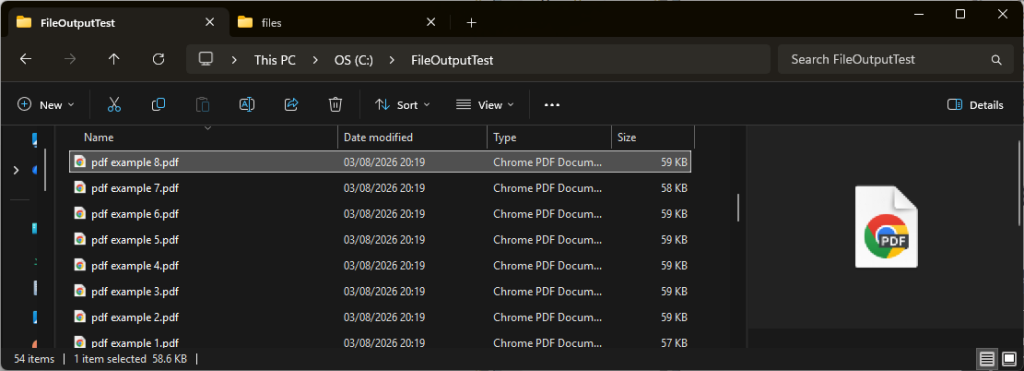This screenshot has width=1024, height=371.
Task: Close the files tab
Action: click(431, 22)
